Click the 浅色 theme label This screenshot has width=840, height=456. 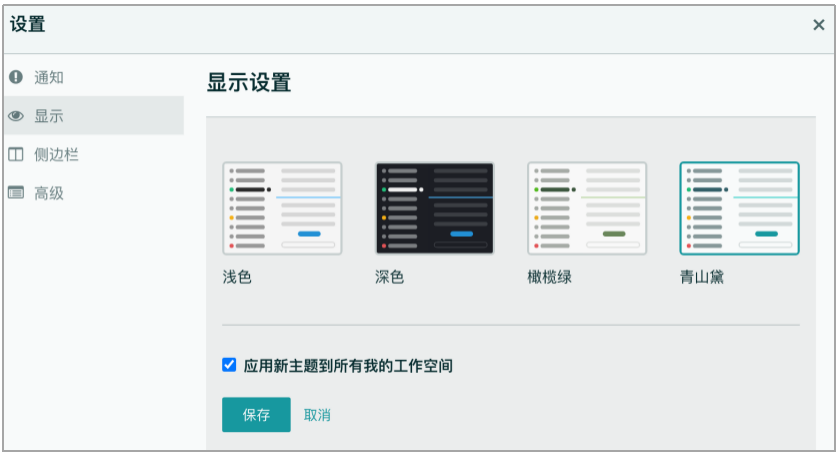237,277
